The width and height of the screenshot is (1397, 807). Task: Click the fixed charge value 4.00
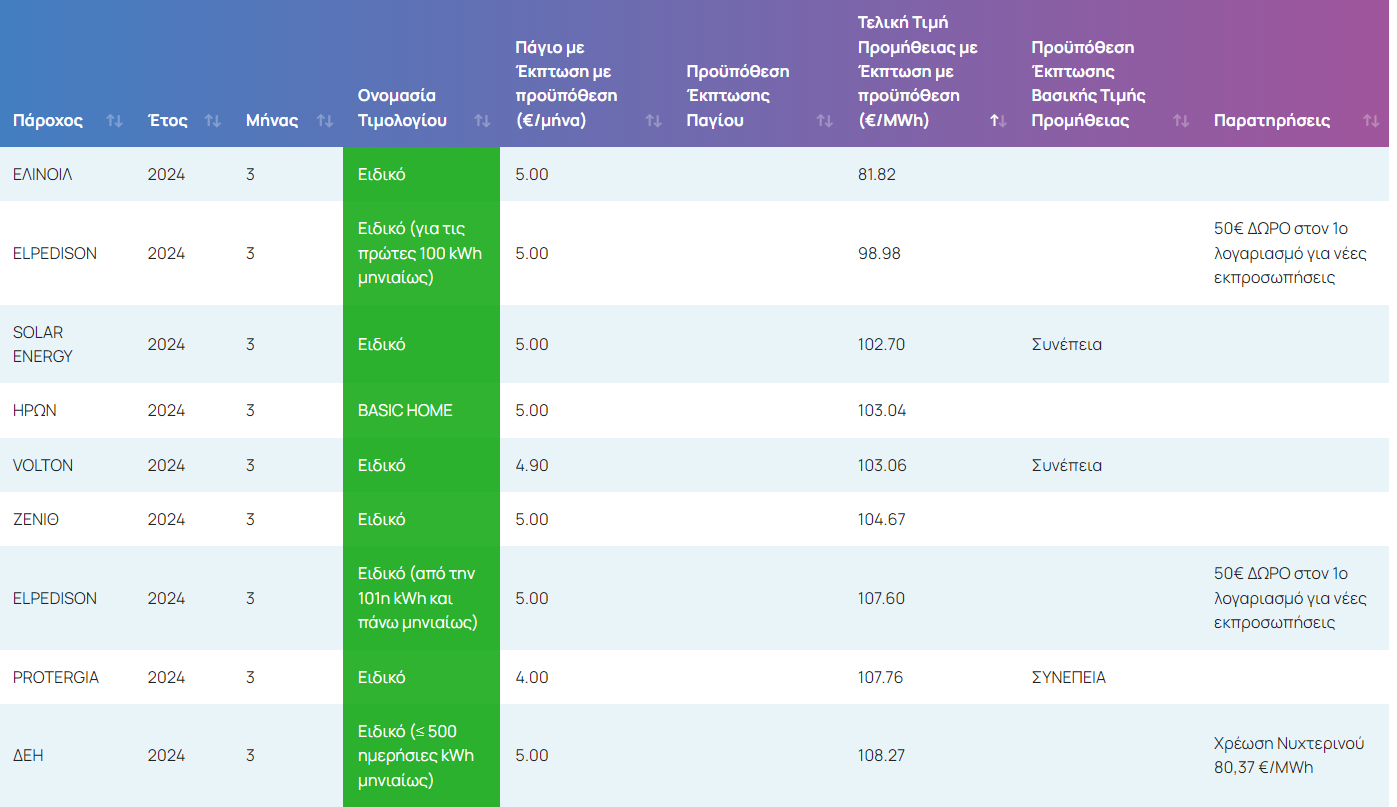click(532, 677)
